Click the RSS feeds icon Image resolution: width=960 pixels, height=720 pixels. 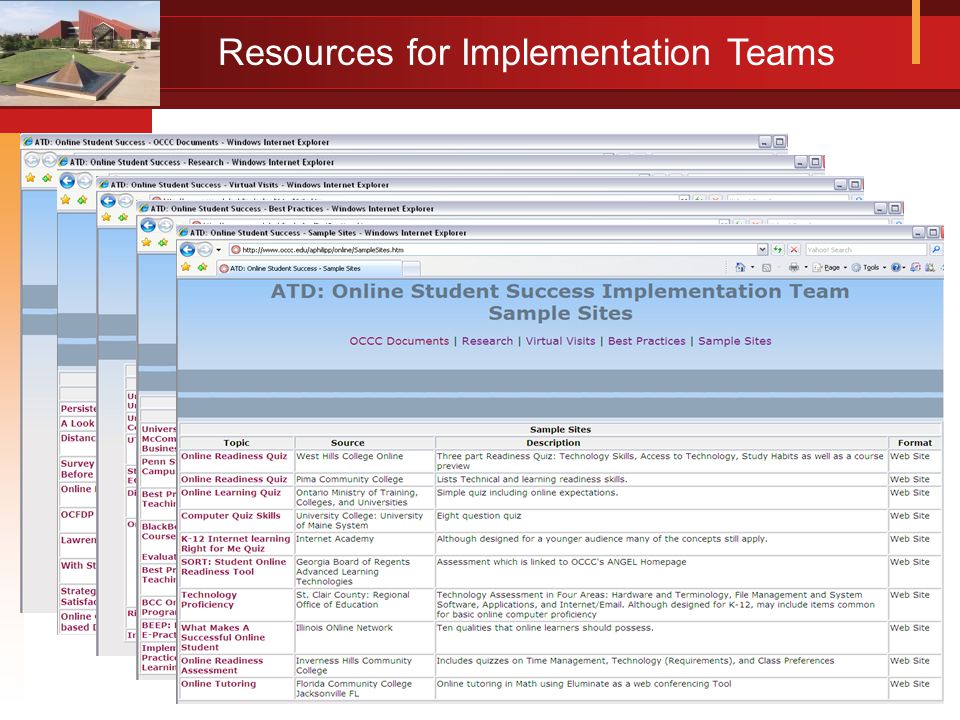766,268
